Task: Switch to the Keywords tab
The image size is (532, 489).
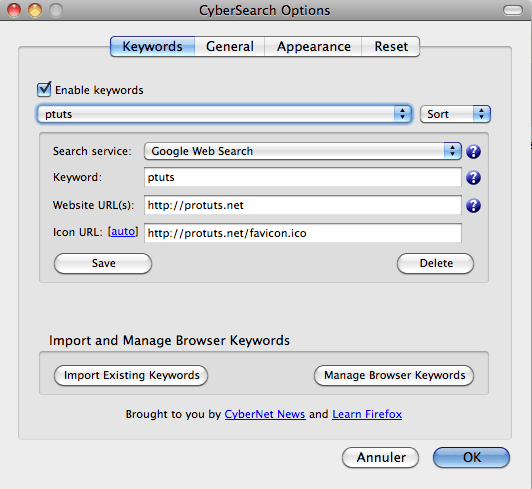Action: pos(152,46)
